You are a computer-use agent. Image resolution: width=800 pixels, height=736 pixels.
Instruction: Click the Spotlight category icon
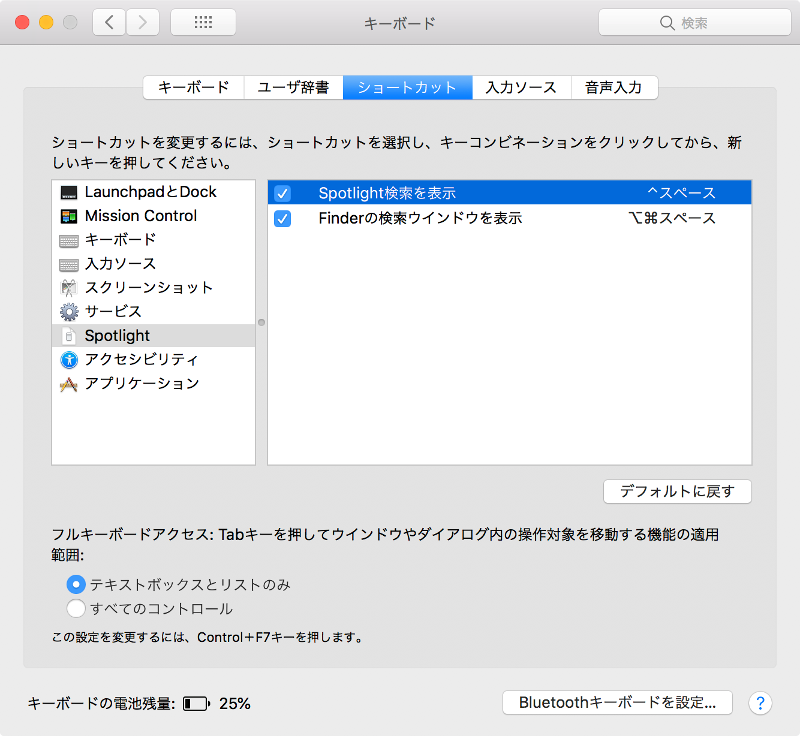[69, 336]
